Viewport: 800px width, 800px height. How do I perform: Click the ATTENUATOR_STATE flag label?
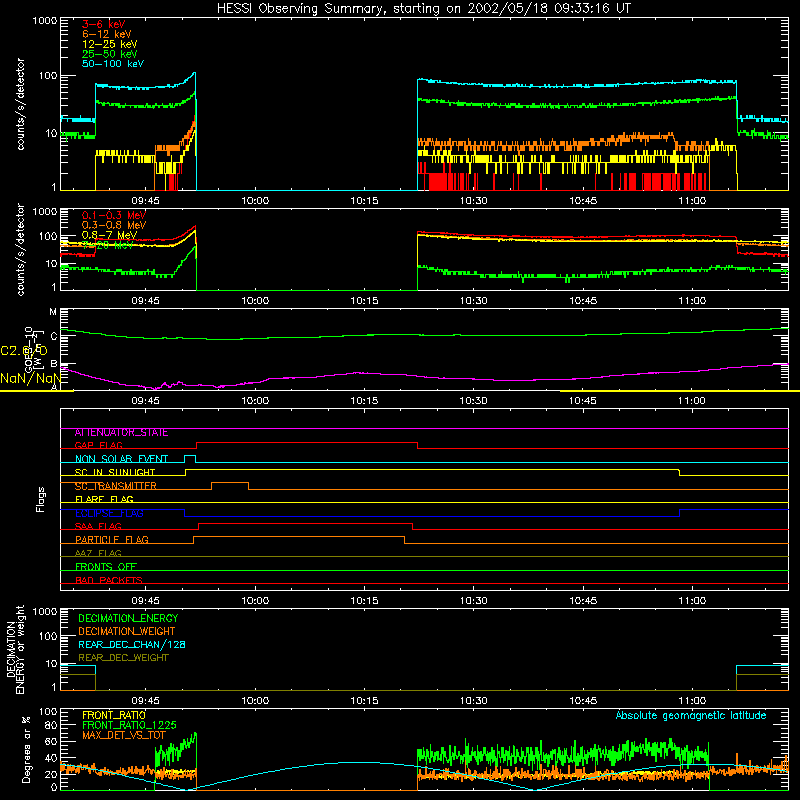point(121,433)
